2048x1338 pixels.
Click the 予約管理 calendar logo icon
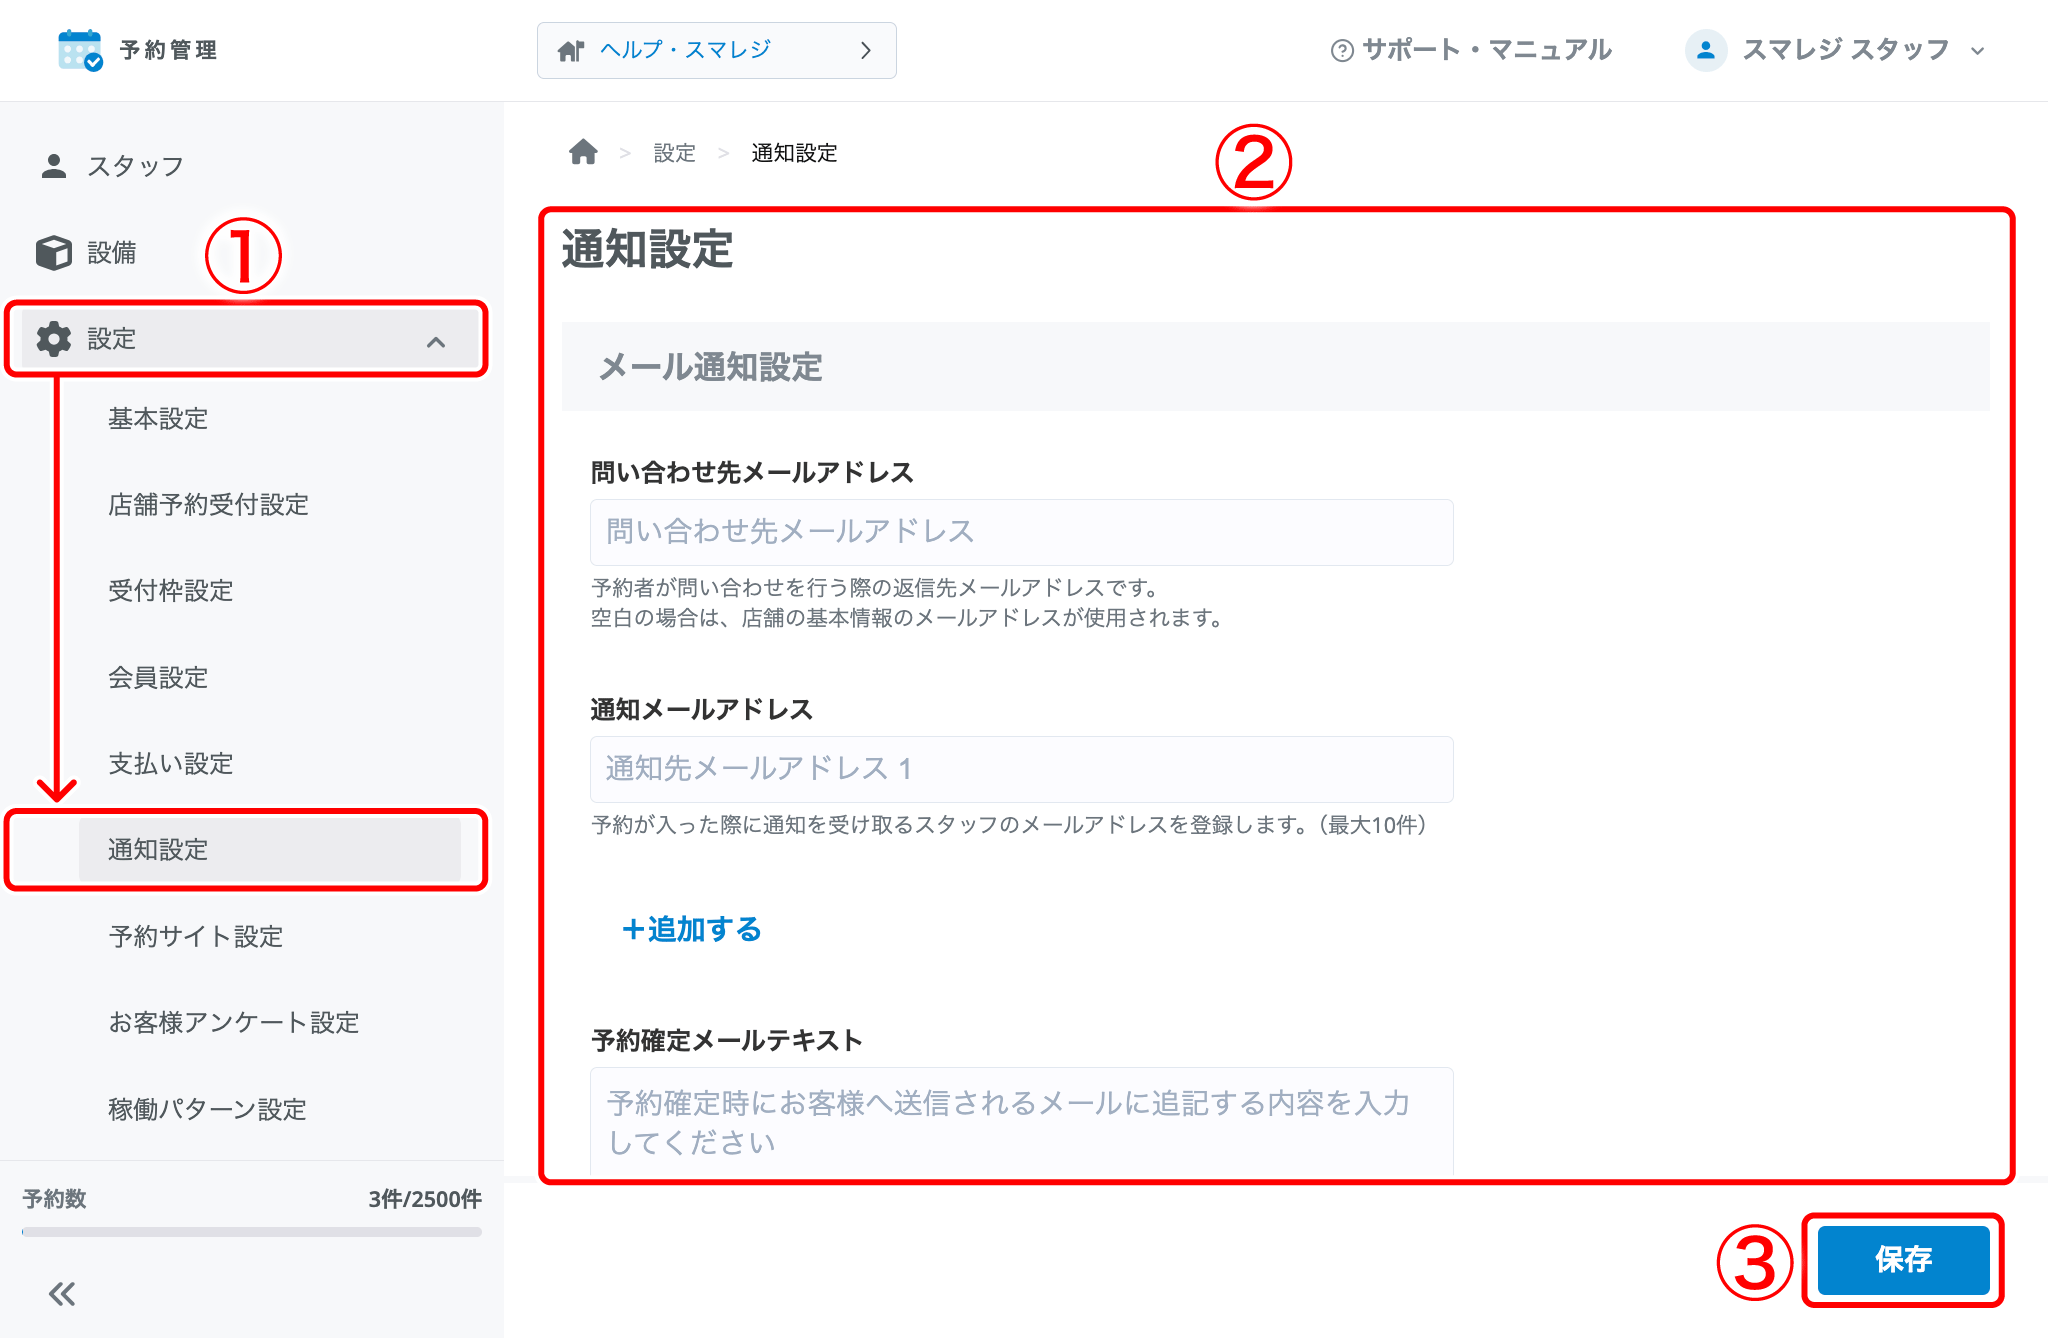[80, 50]
